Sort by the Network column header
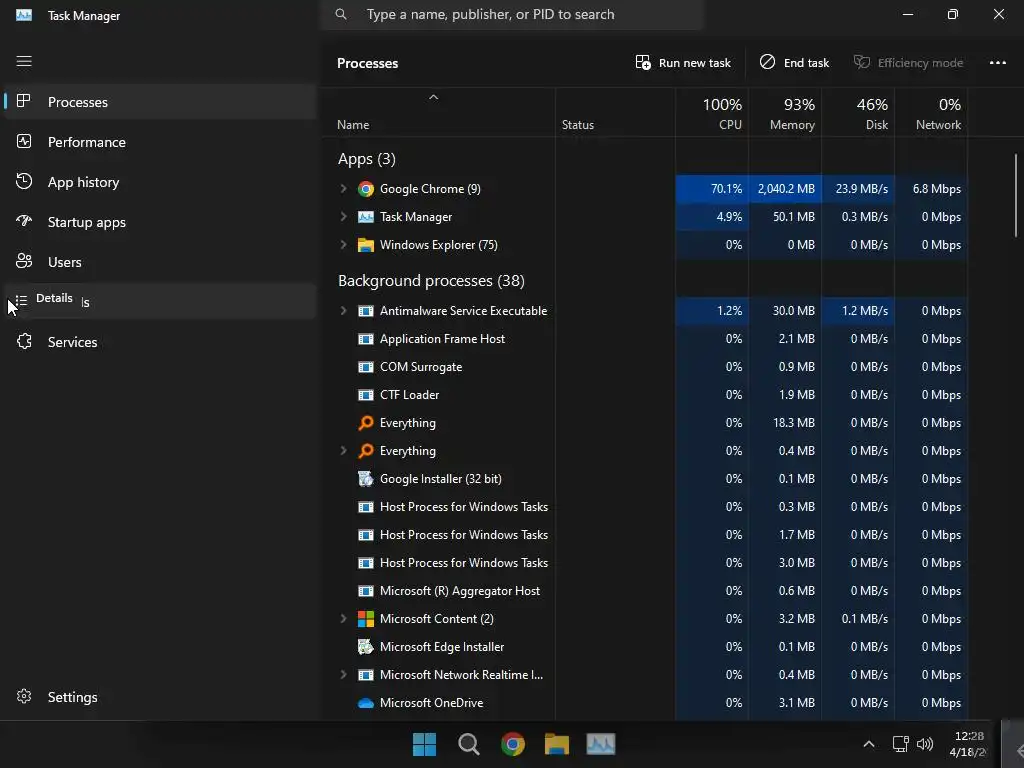1024x768 pixels. [x=931, y=113]
